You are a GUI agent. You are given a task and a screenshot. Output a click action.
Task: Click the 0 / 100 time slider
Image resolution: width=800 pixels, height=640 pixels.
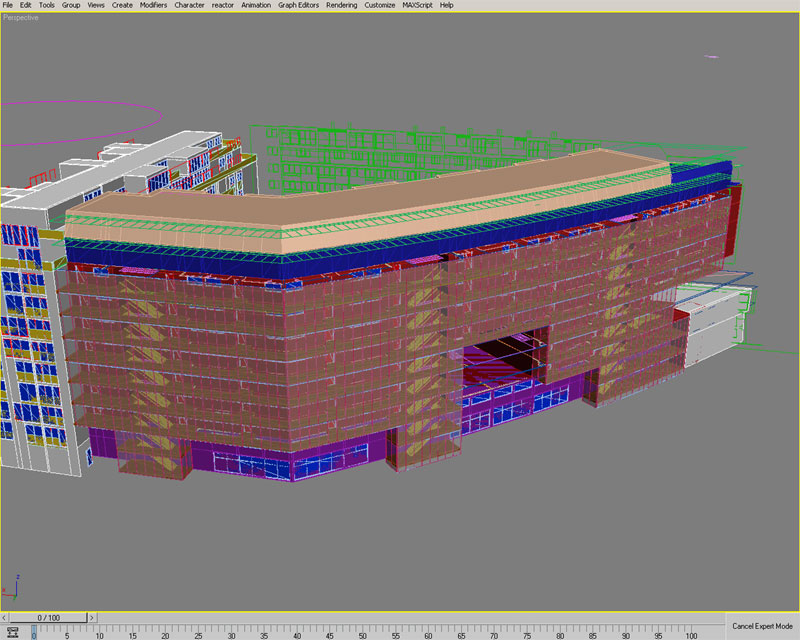pyautogui.click(x=48, y=617)
